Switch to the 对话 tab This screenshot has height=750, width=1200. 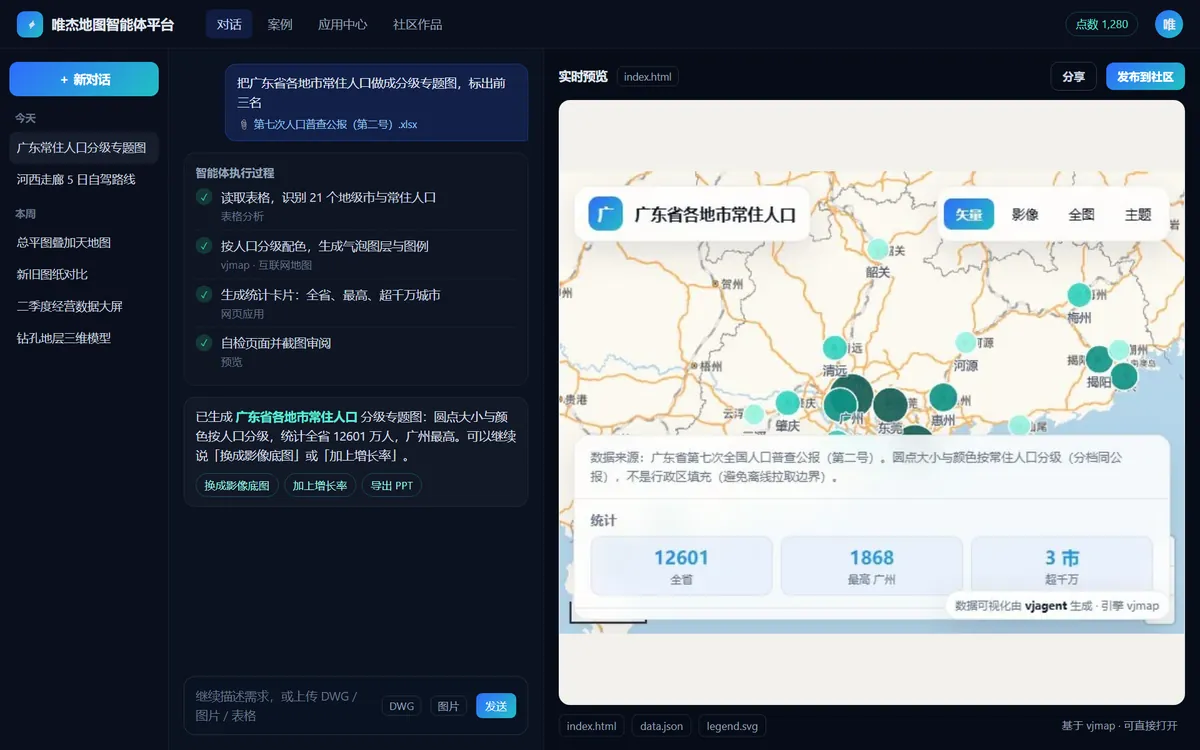[229, 24]
